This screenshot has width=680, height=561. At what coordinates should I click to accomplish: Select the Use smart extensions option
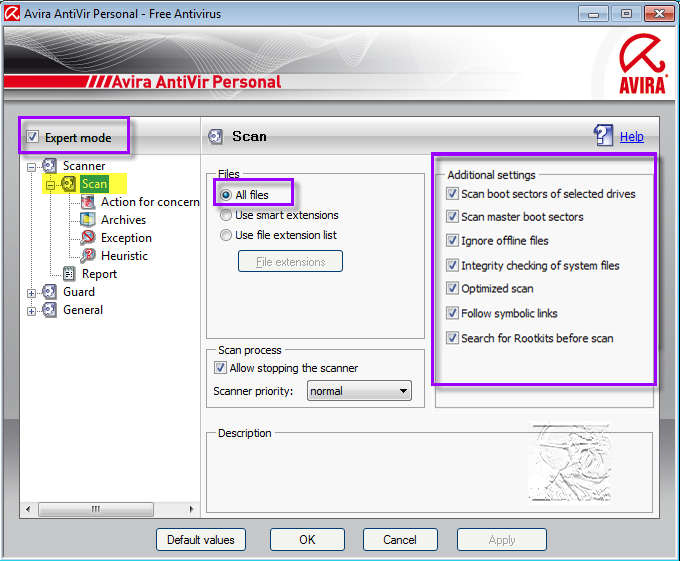pyautogui.click(x=226, y=215)
